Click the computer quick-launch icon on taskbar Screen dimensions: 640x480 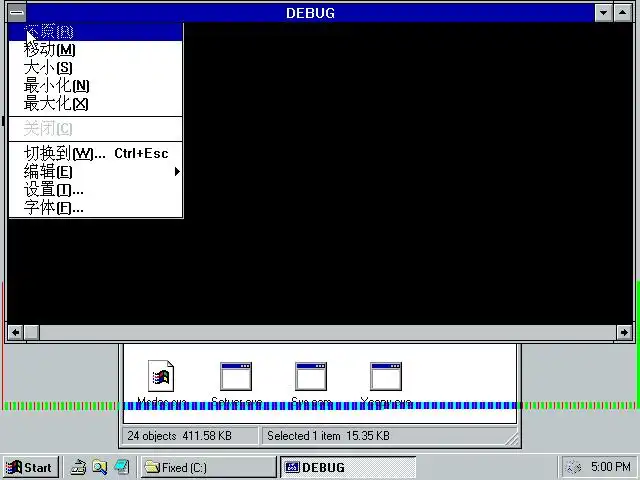point(122,467)
